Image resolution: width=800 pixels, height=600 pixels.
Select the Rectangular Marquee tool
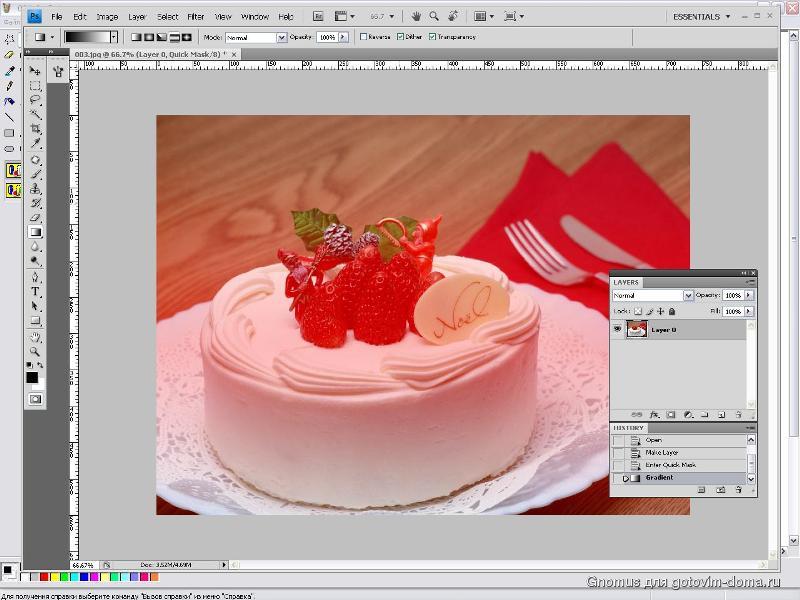[x=35, y=85]
